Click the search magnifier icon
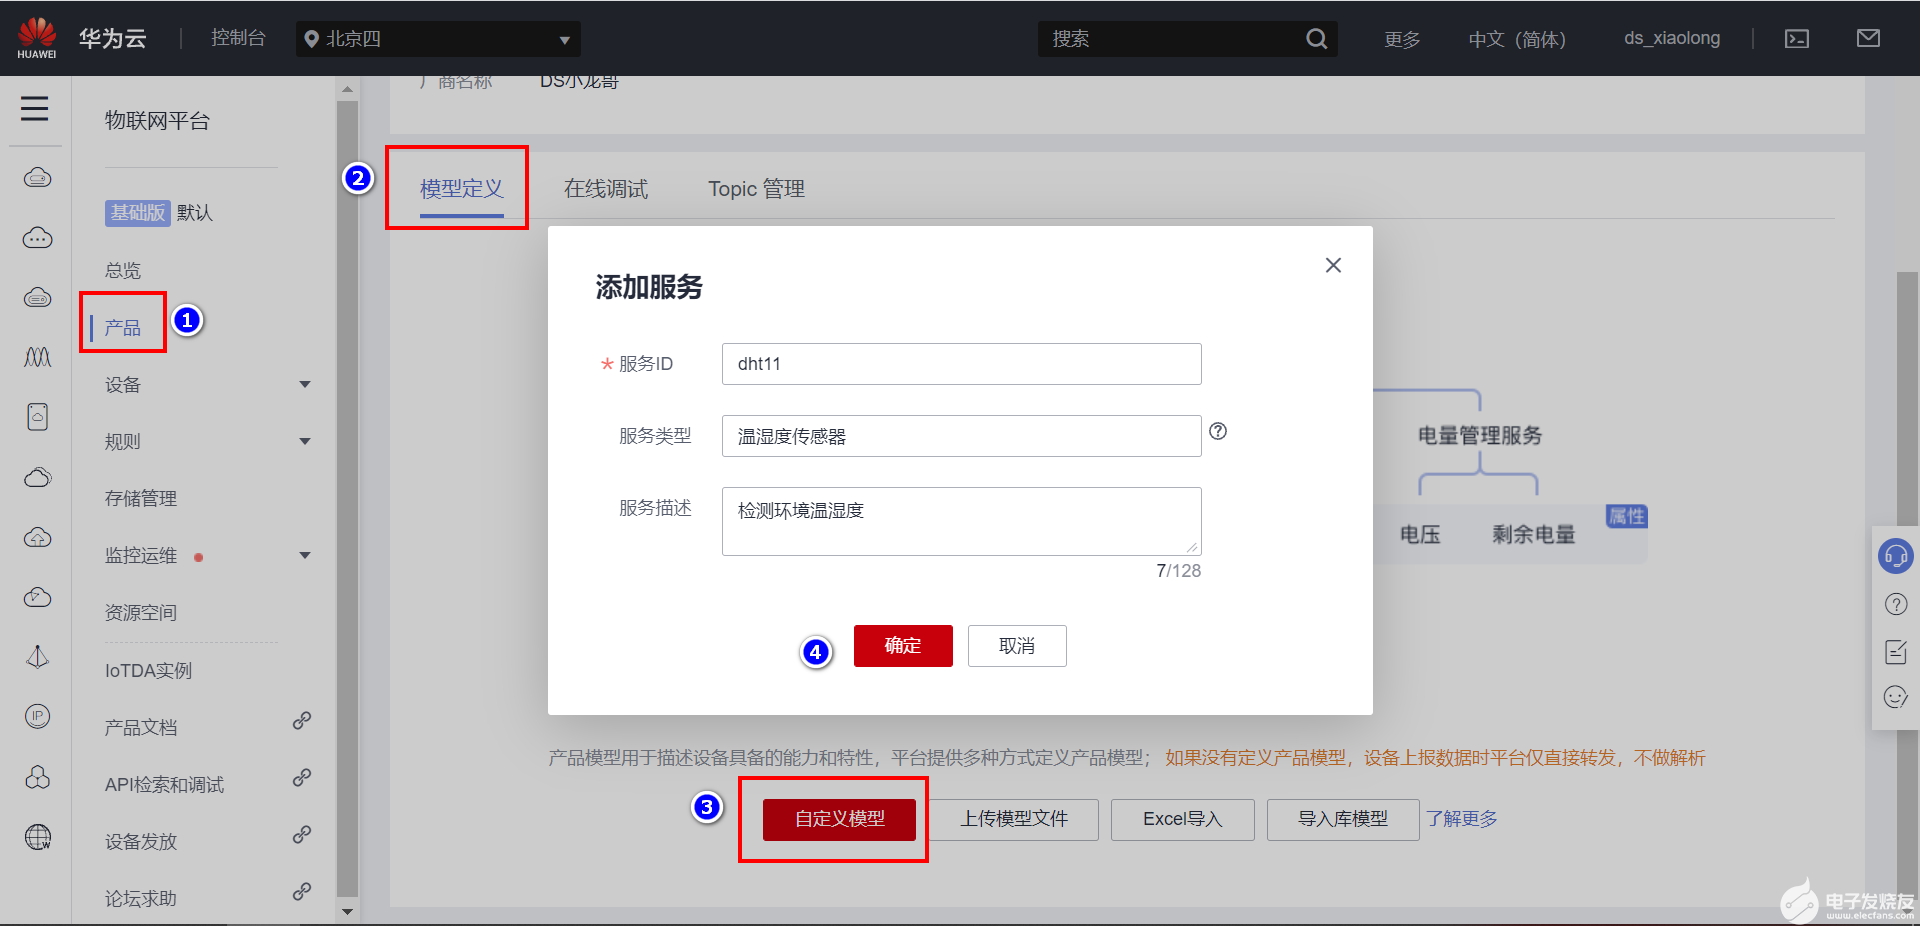The image size is (1920, 926). tap(1317, 39)
